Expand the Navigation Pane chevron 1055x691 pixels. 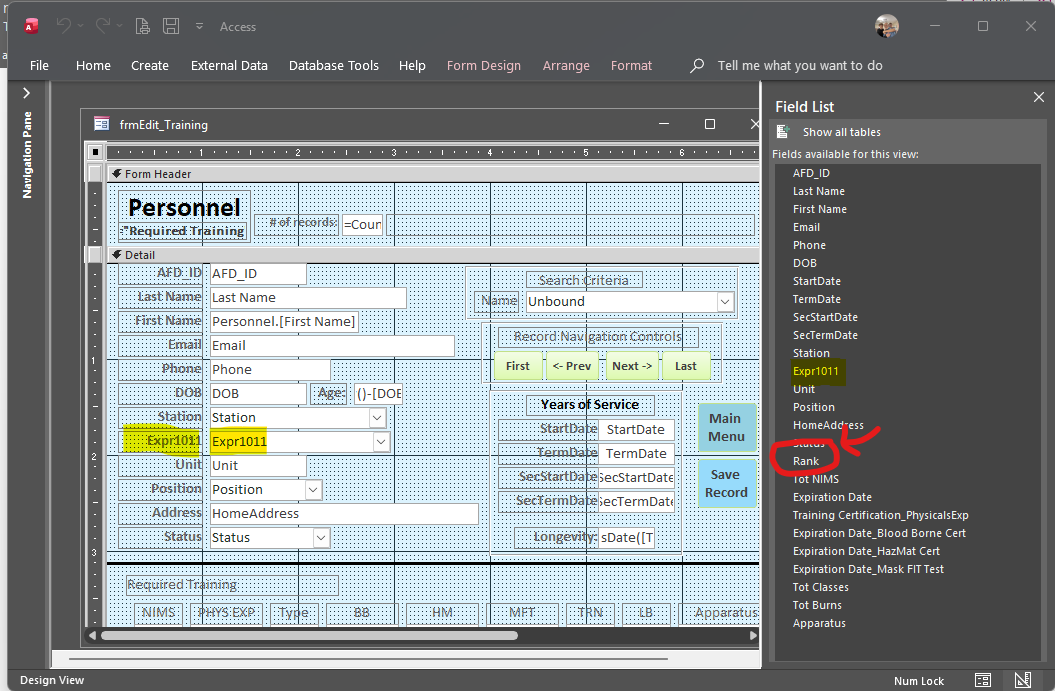tap(27, 93)
